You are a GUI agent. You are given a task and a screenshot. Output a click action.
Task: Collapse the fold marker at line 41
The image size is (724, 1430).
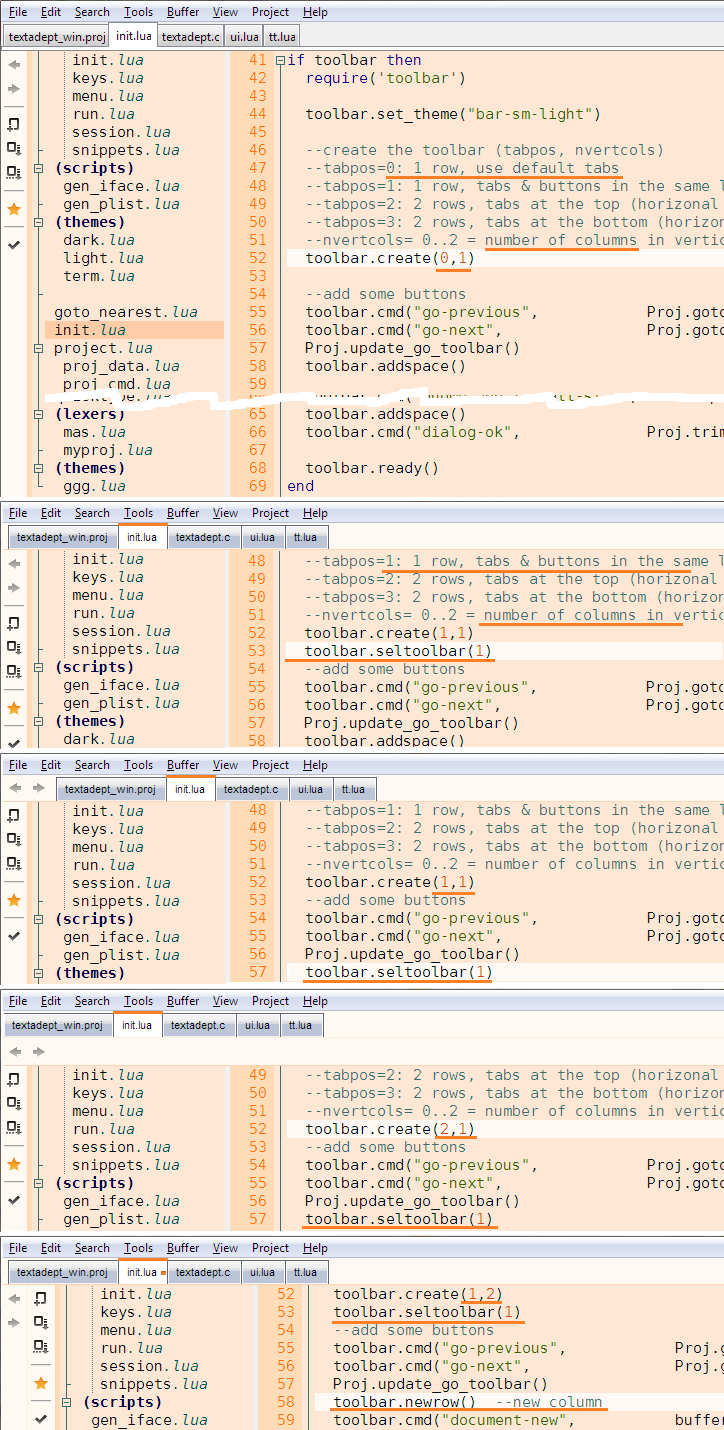281,60
